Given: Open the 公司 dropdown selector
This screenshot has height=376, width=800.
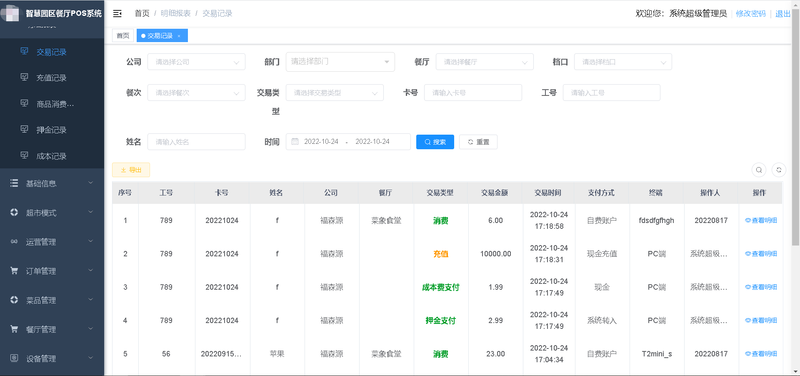Looking at the screenshot, I should click(196, 62).
